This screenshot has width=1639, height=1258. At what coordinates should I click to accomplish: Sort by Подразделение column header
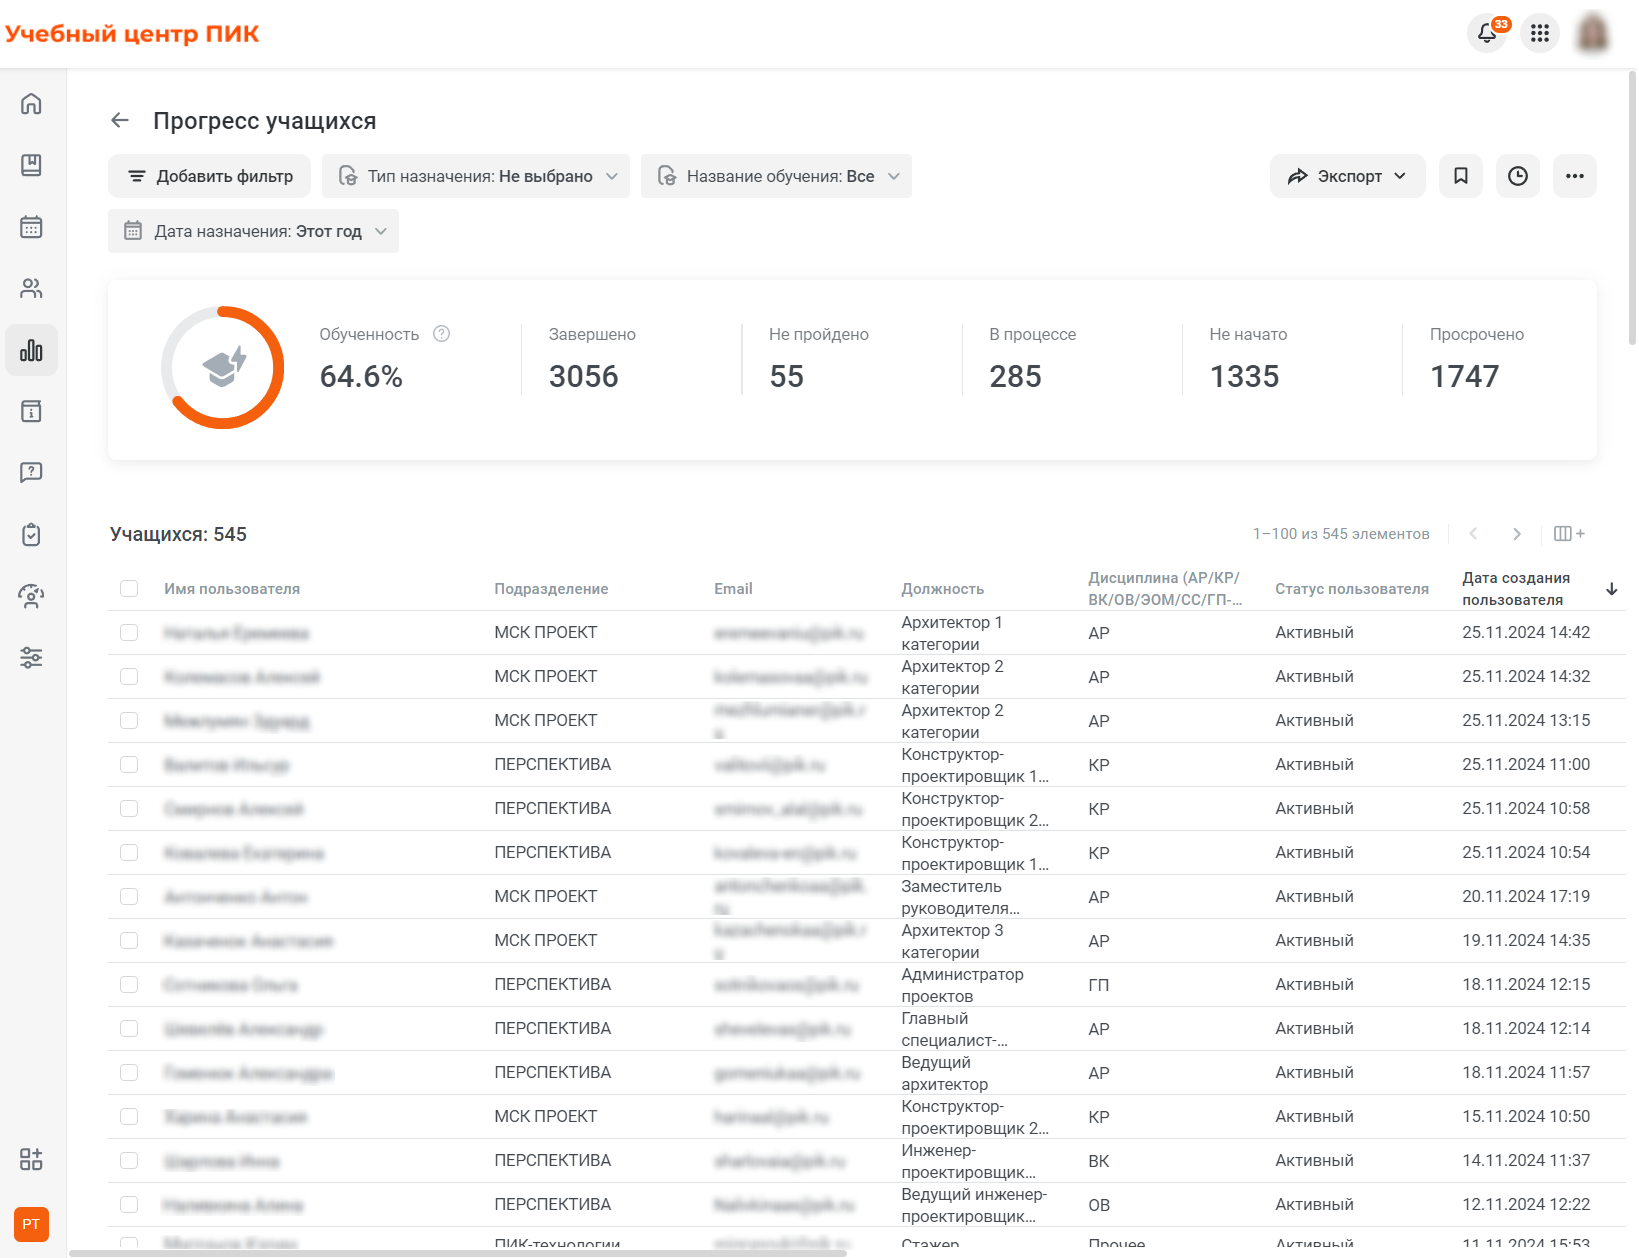coord(551,589)
